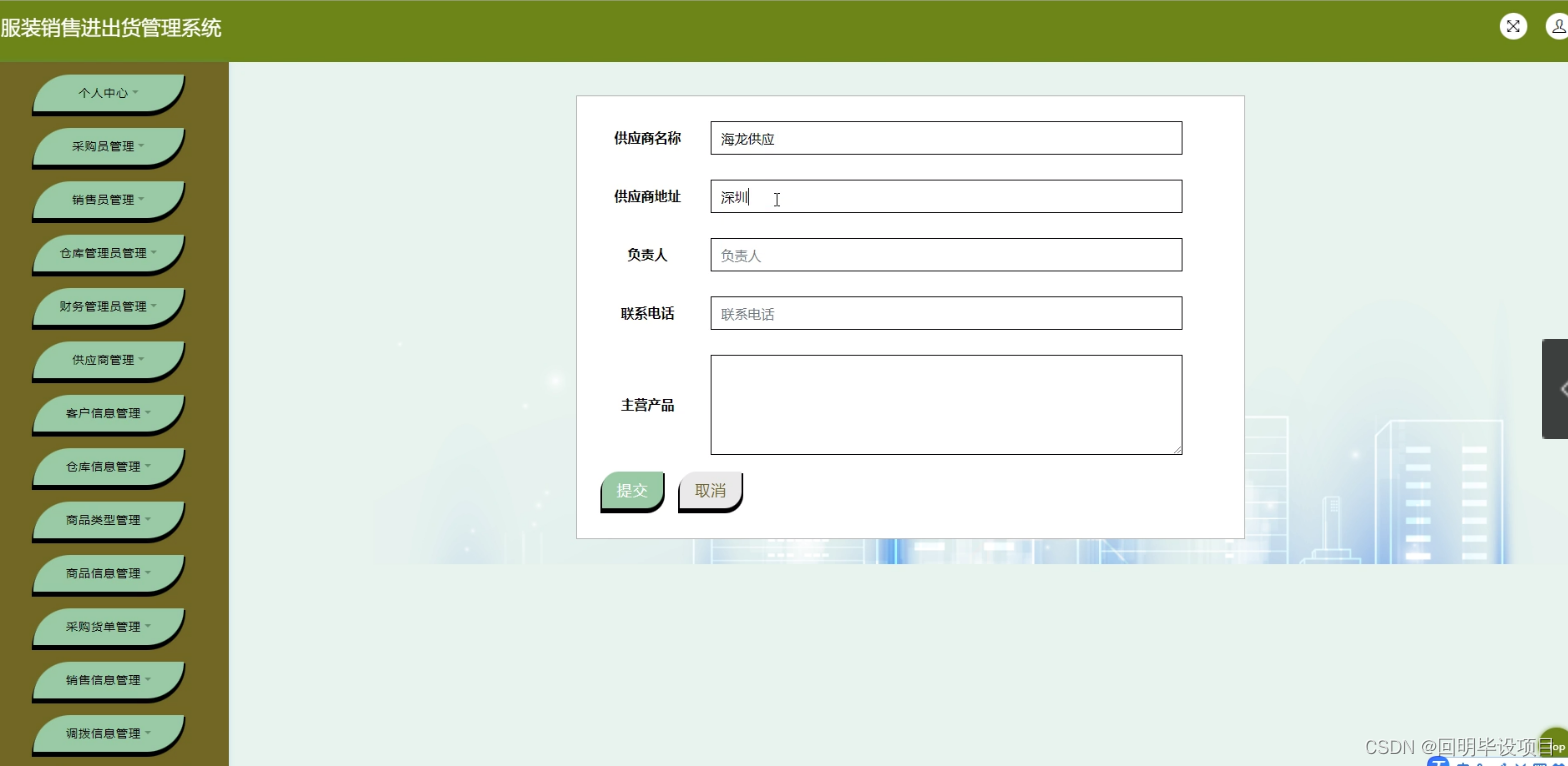The width and height of the screenshot is (1568, 766).
Task: Click the 主营产品 text area
Action: tap(946, 405)
